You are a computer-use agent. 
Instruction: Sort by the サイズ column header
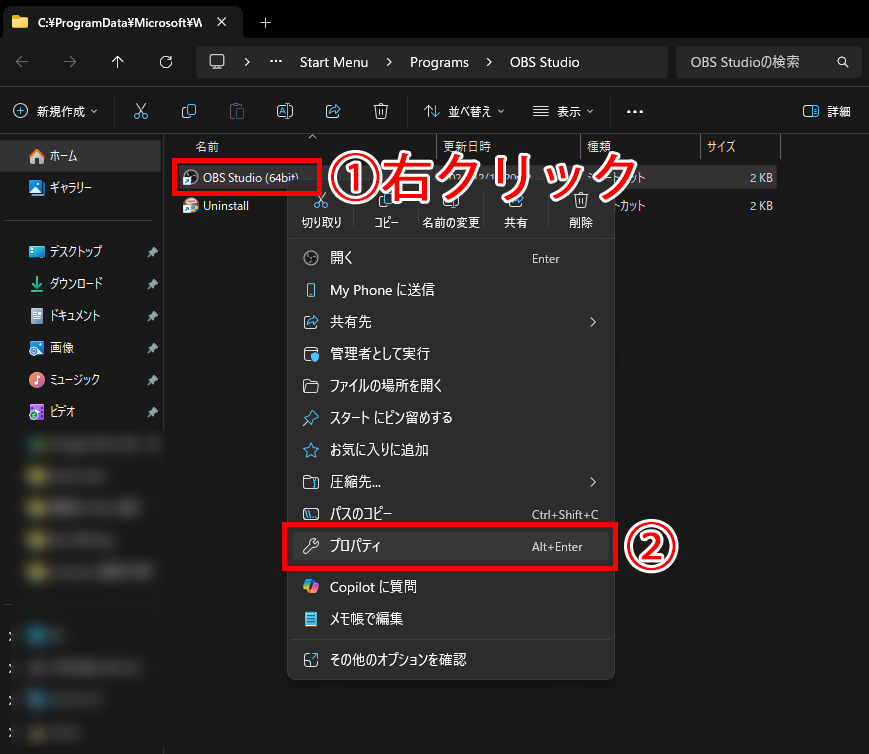722,146
